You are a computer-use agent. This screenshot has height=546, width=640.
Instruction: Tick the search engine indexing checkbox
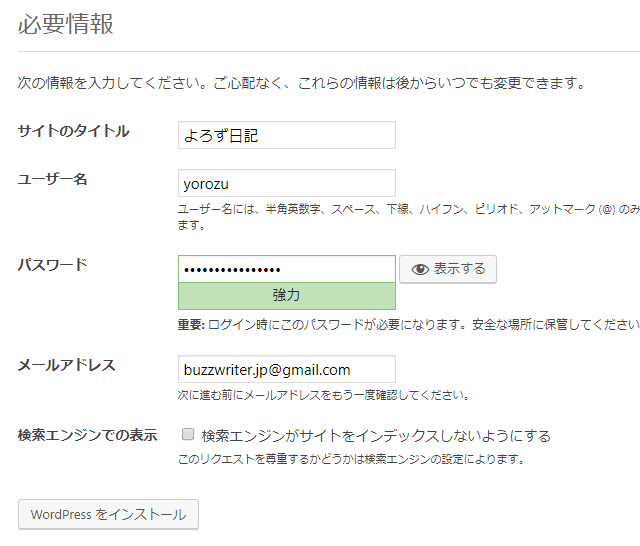pos(187,435)
